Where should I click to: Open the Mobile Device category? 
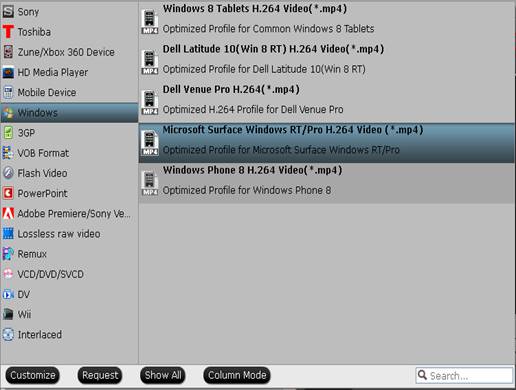69,92
